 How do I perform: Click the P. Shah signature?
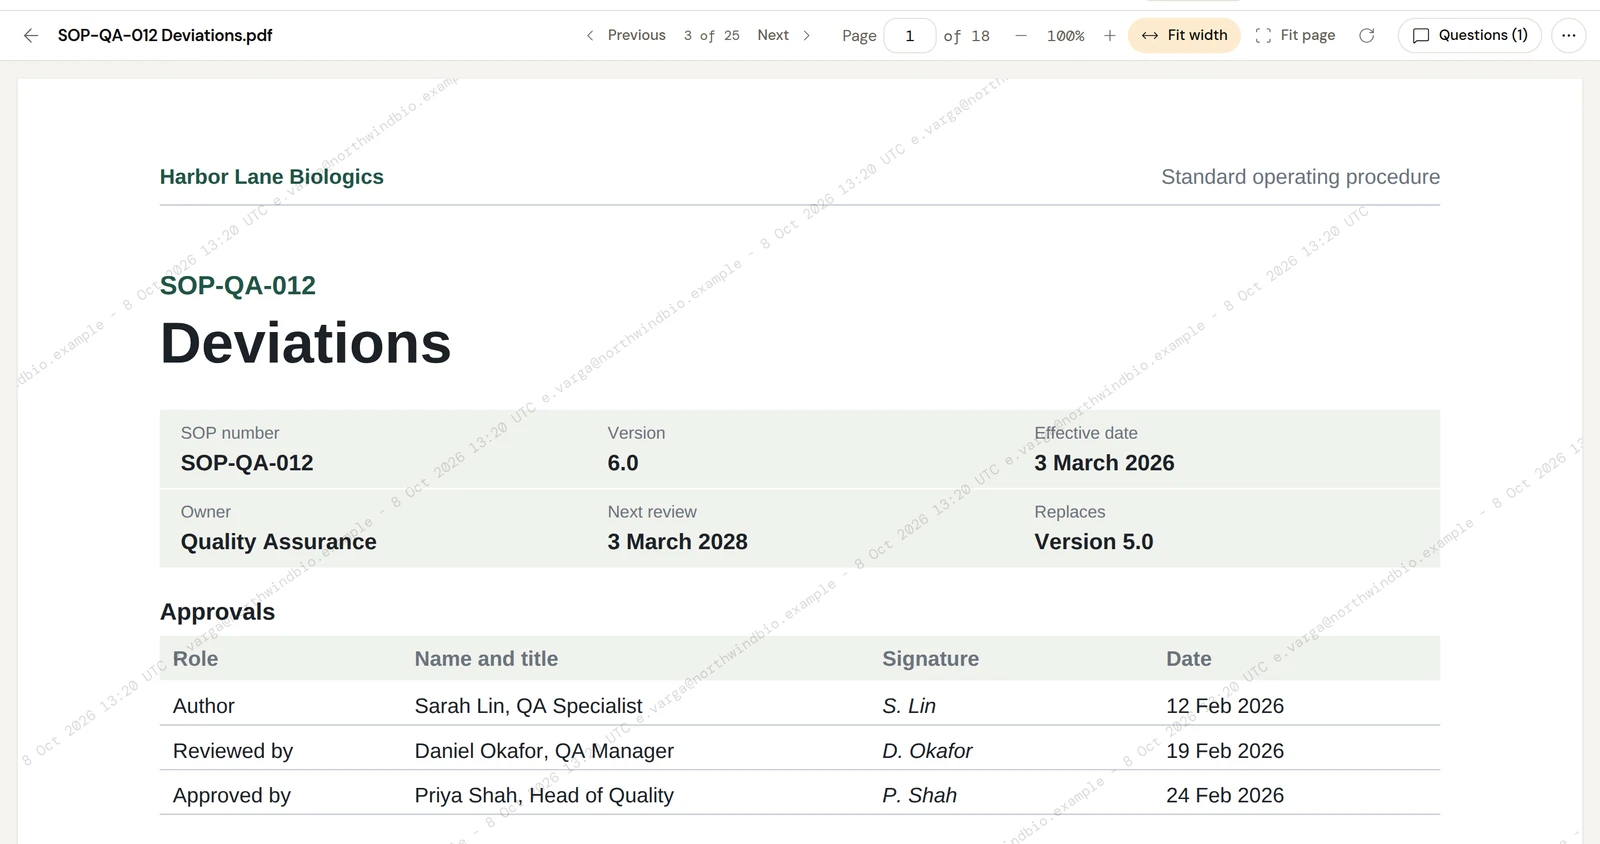click(x=919, y=796)
